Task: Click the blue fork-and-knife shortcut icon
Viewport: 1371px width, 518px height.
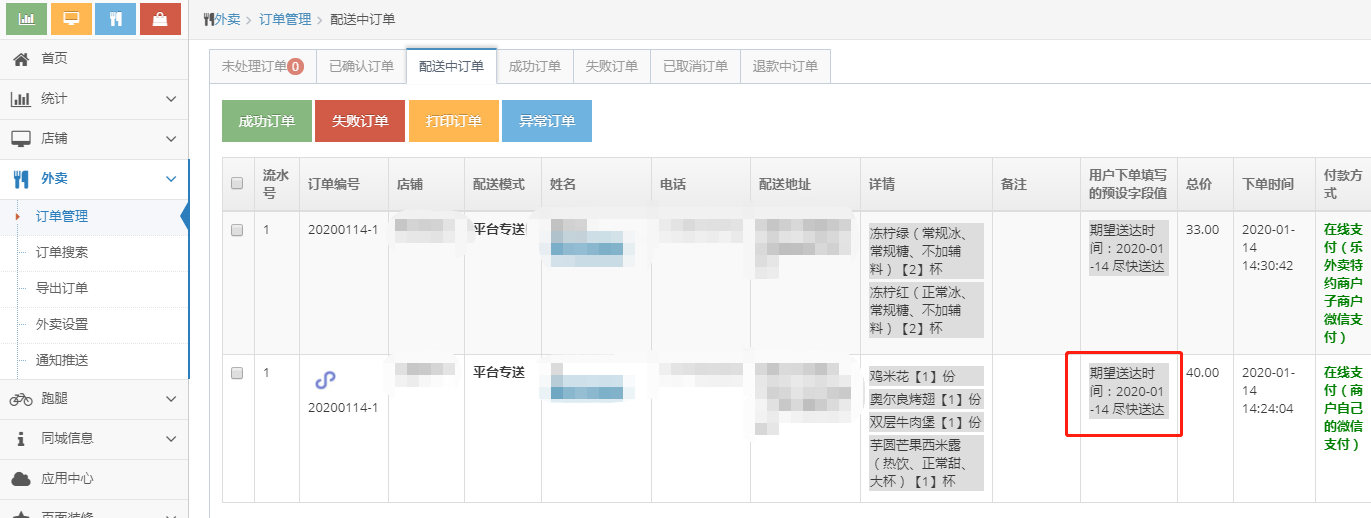Action: (x=116, y=19)
